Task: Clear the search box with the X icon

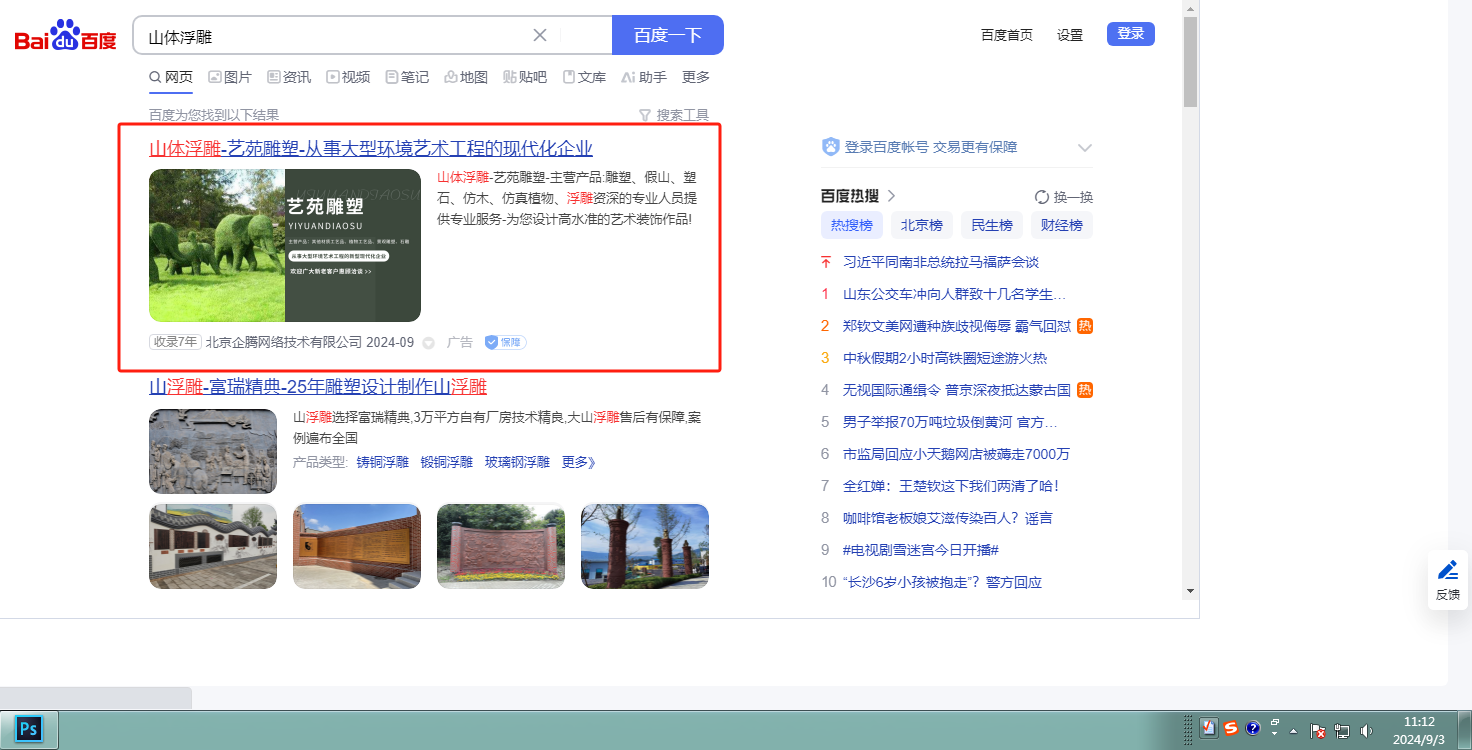Action: [x=540, y=35]
